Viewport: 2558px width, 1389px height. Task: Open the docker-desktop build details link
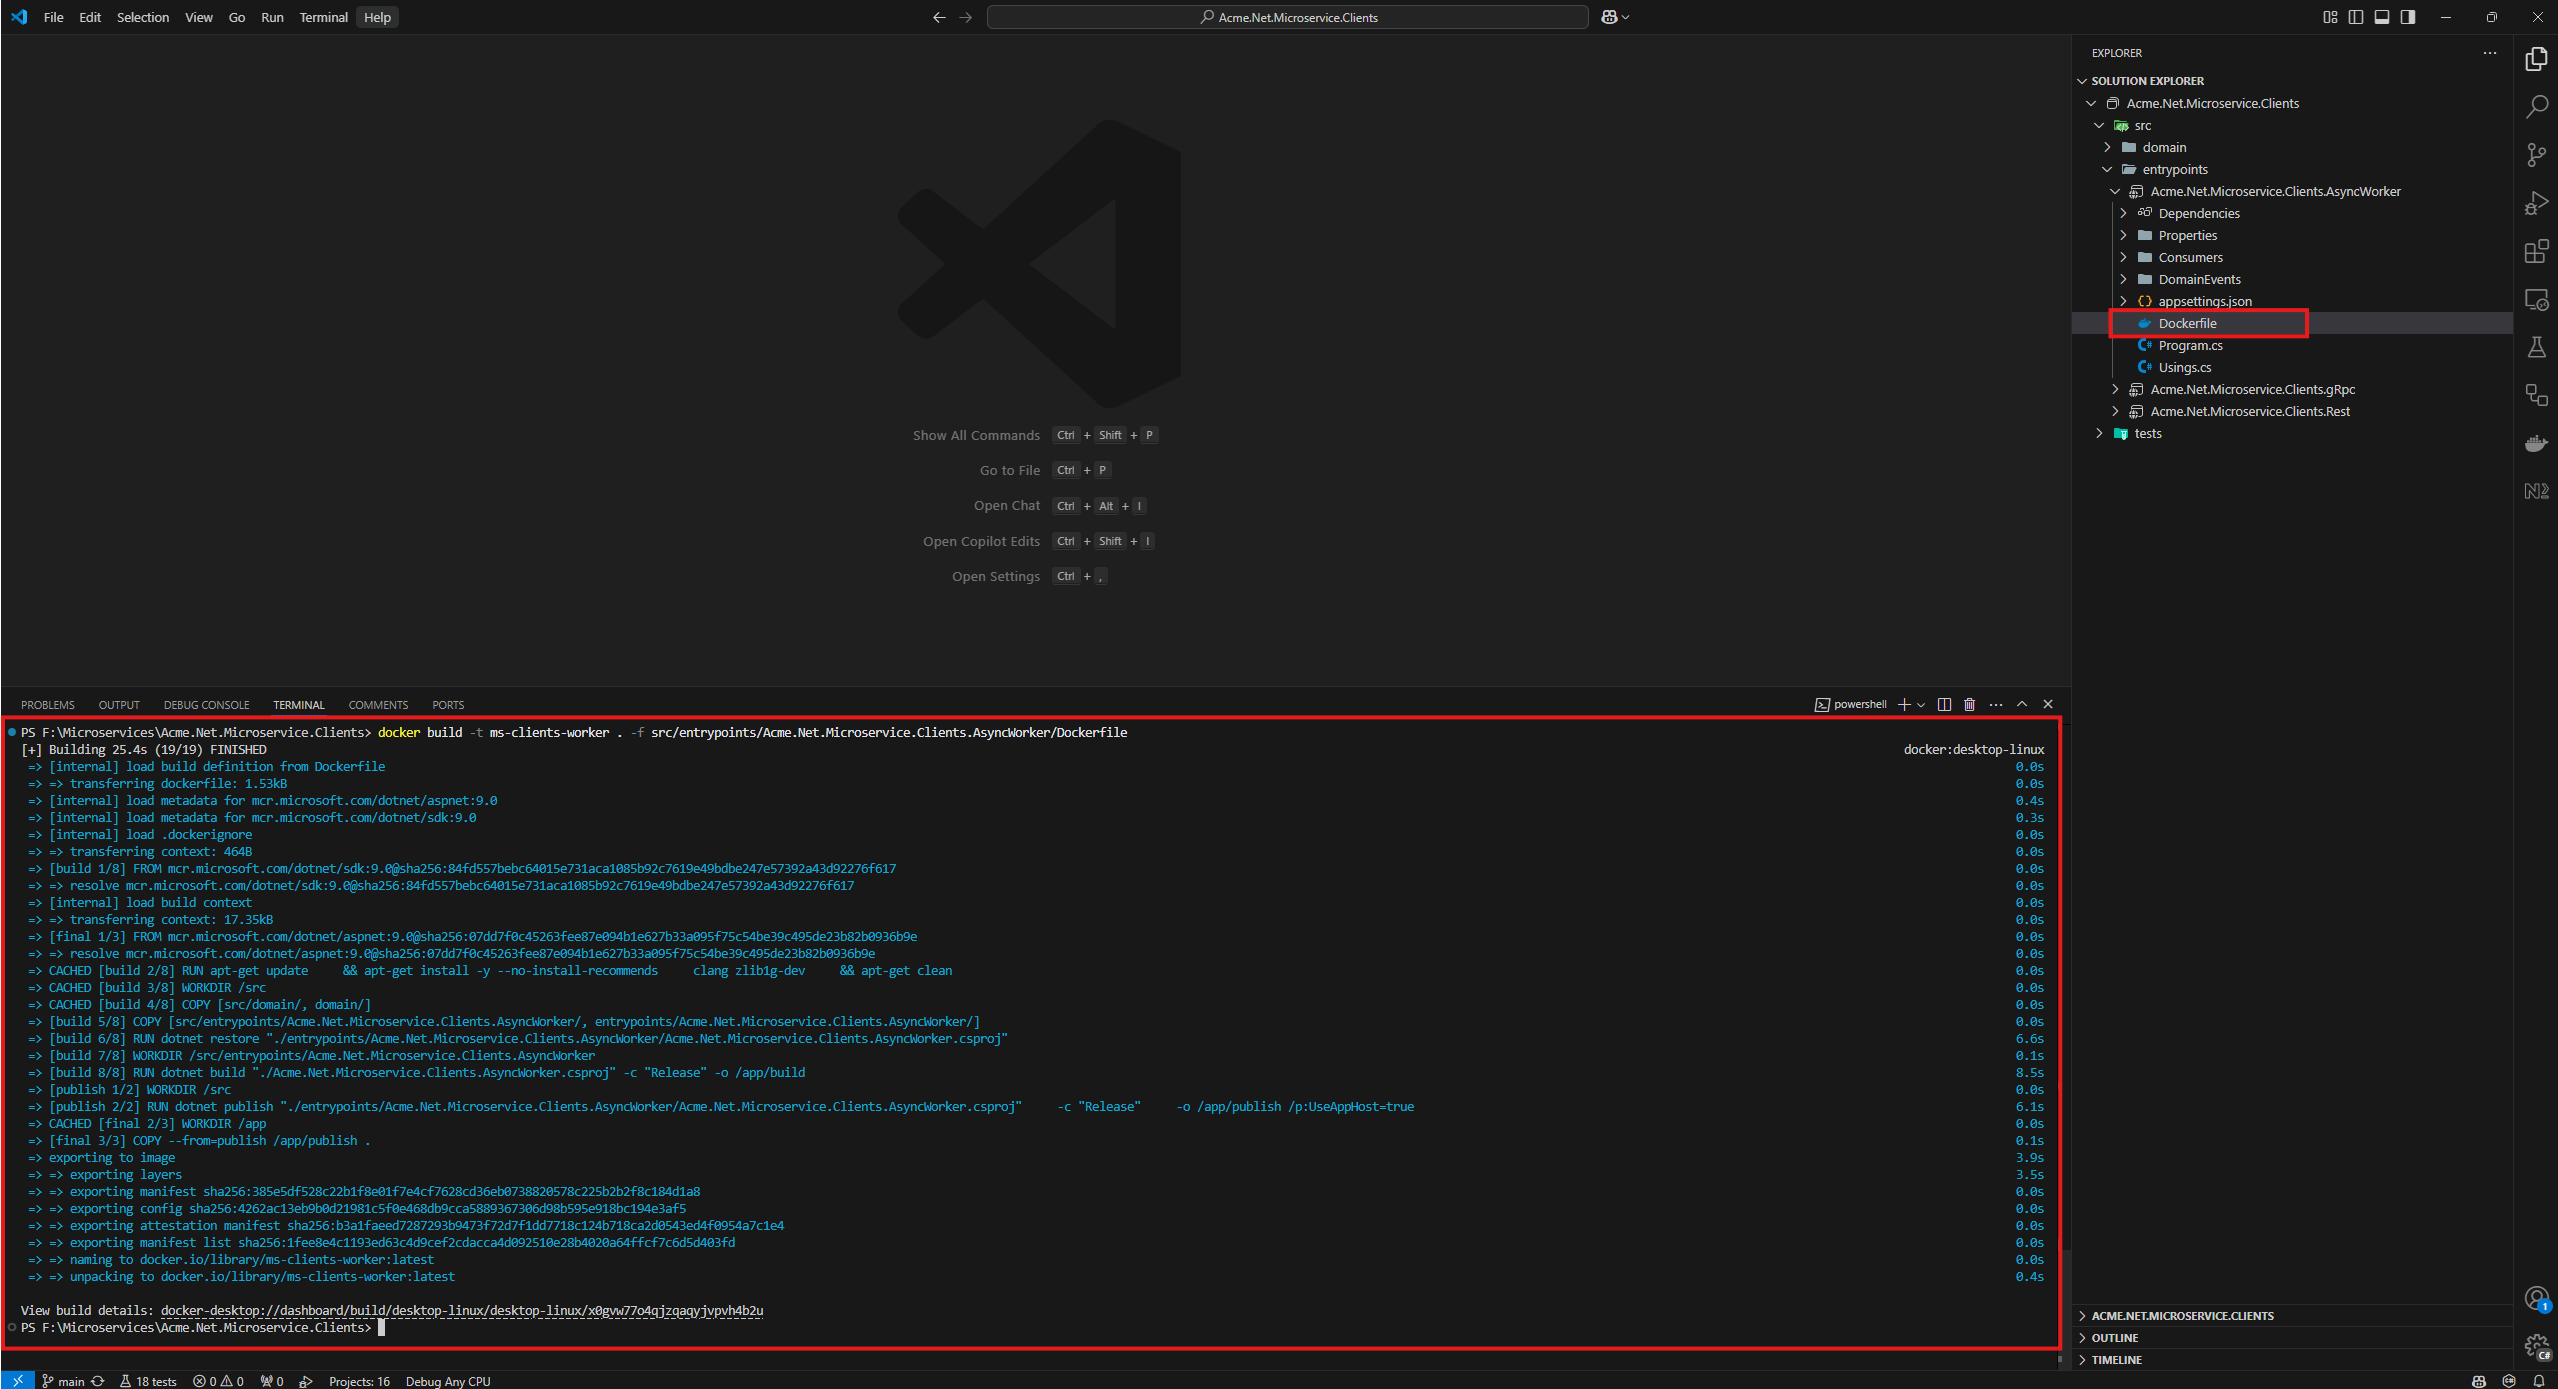[x=462, y=1310]
